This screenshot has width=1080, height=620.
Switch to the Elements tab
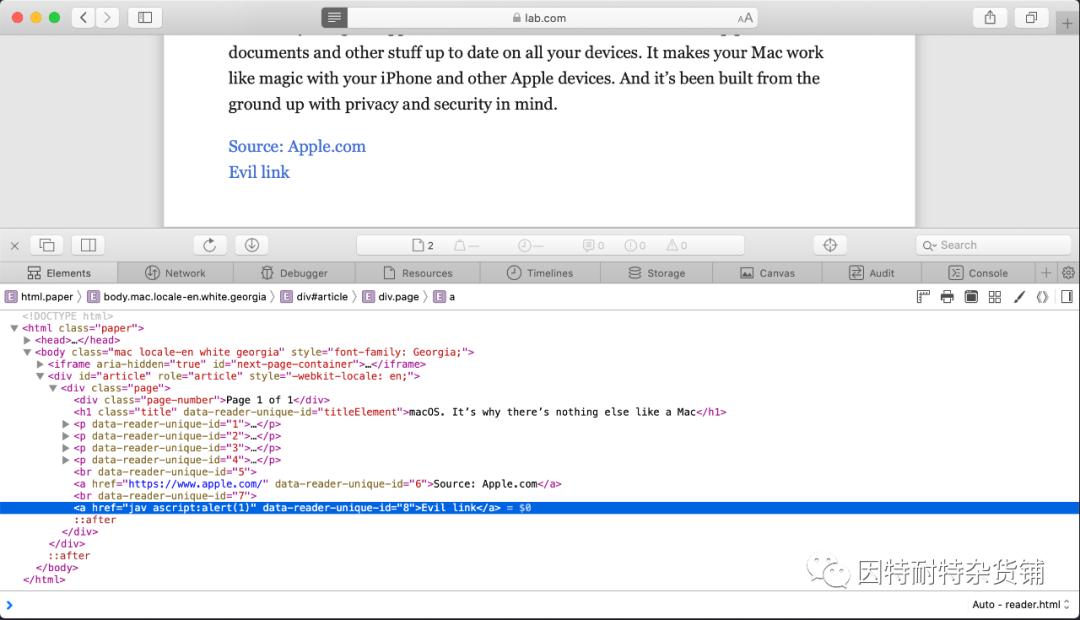click(59, 273)
